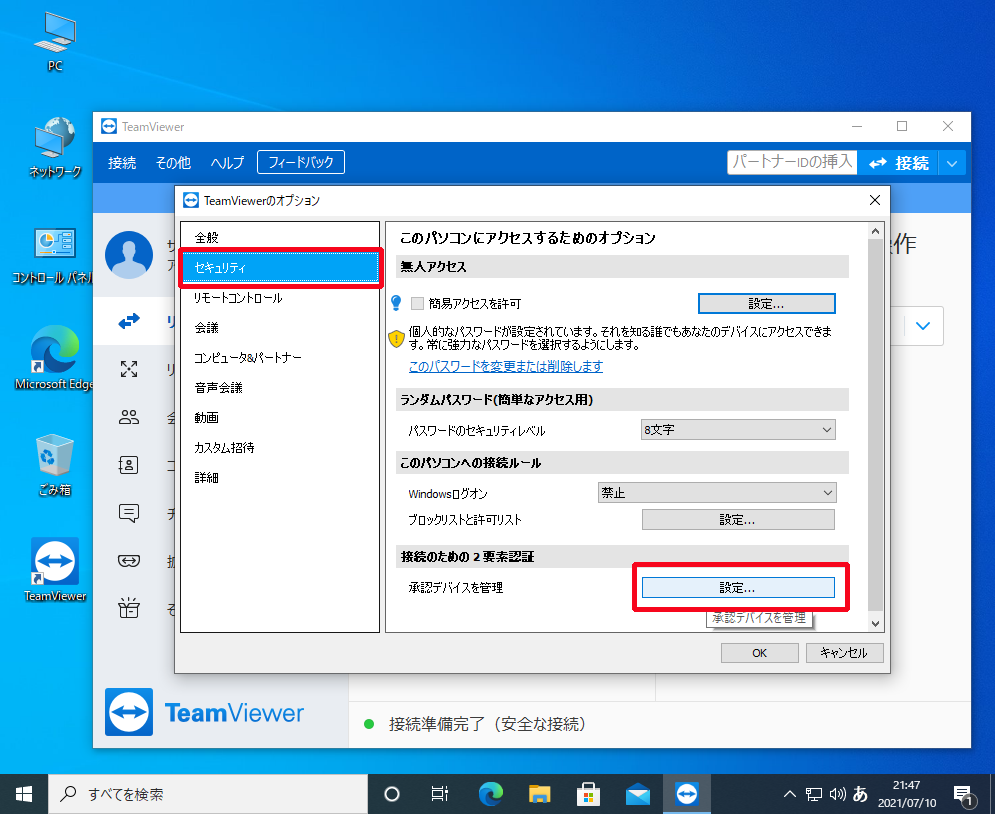Open the Mail app from taskbar
The width and height of the screenshot is (995, 814).
tap(637, 794)
